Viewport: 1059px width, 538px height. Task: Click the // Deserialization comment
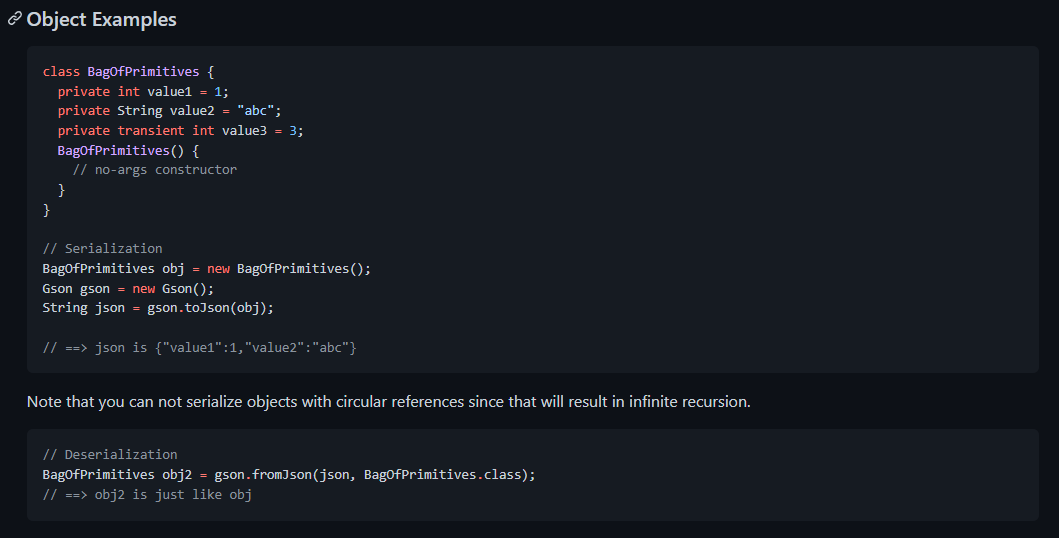pyautogui.click(x=110, y=454)
